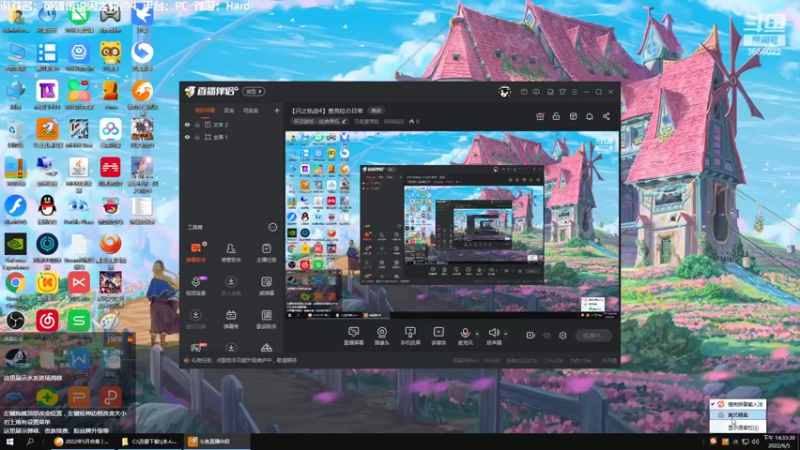Click the user avatar in title bar

(505, 92)
